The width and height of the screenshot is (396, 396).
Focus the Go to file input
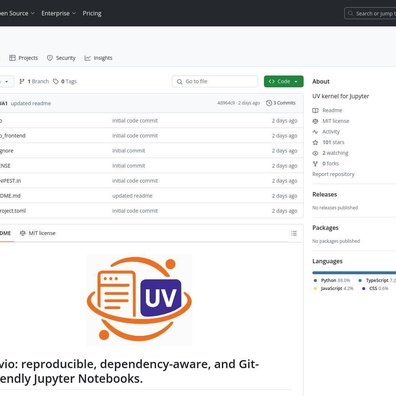coord(215,81)
